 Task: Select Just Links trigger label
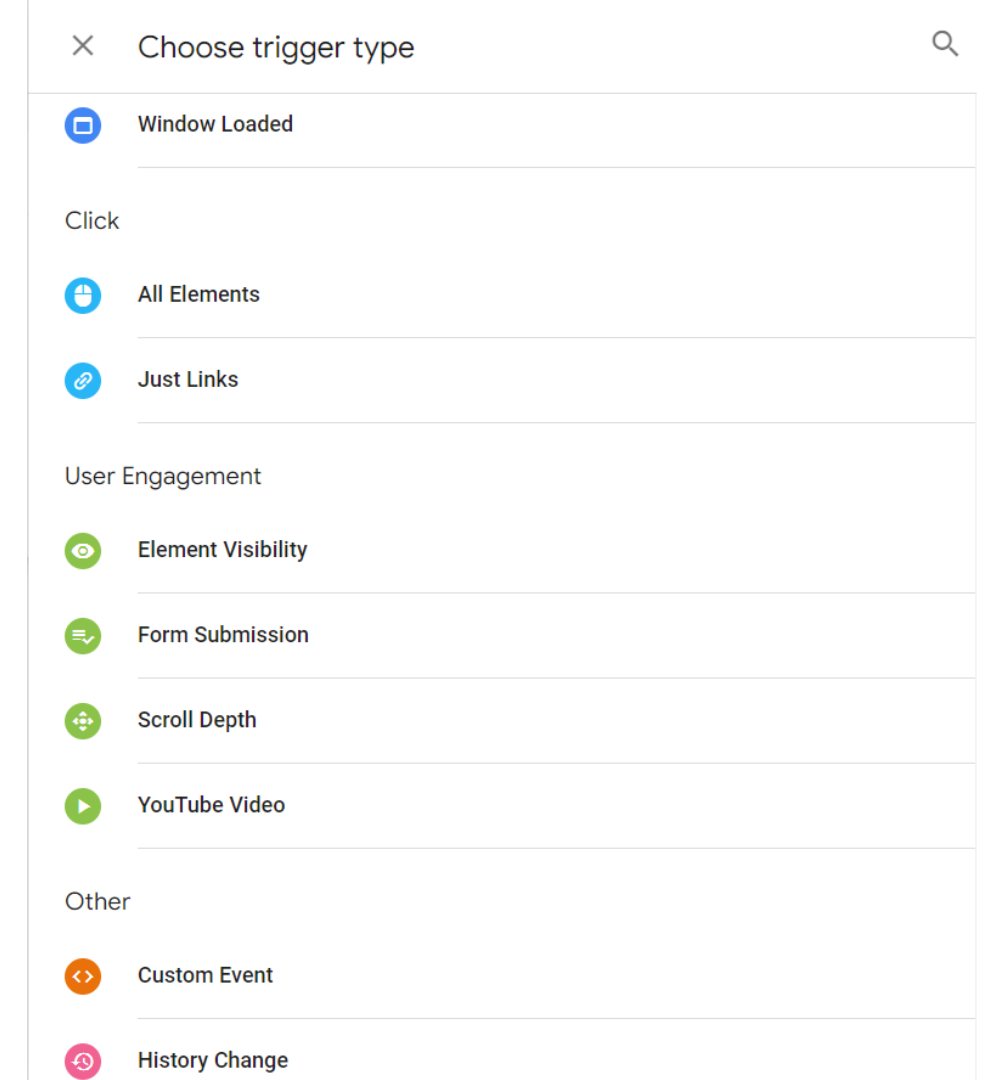188,380
